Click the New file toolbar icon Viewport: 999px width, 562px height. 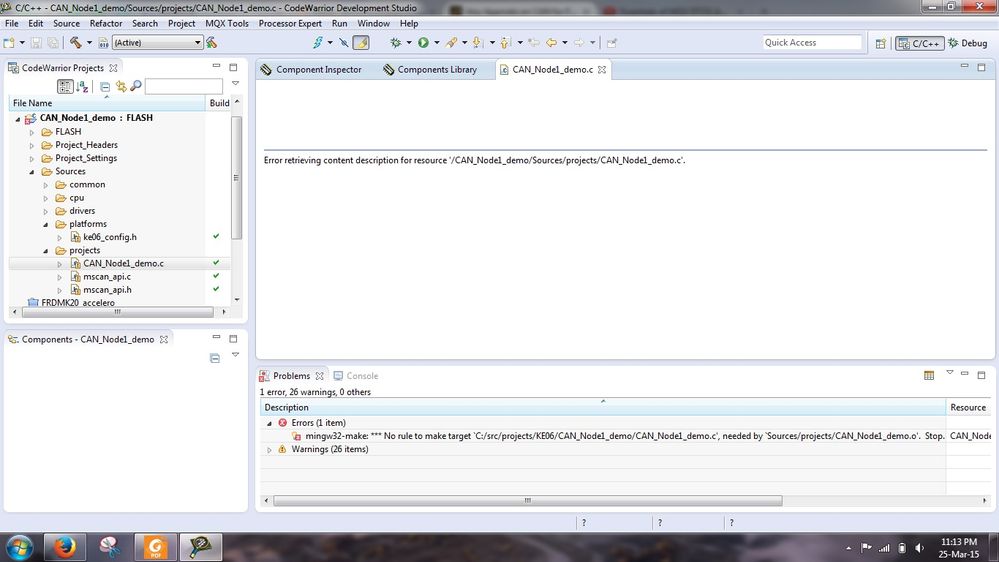click(x=9, y=43)
